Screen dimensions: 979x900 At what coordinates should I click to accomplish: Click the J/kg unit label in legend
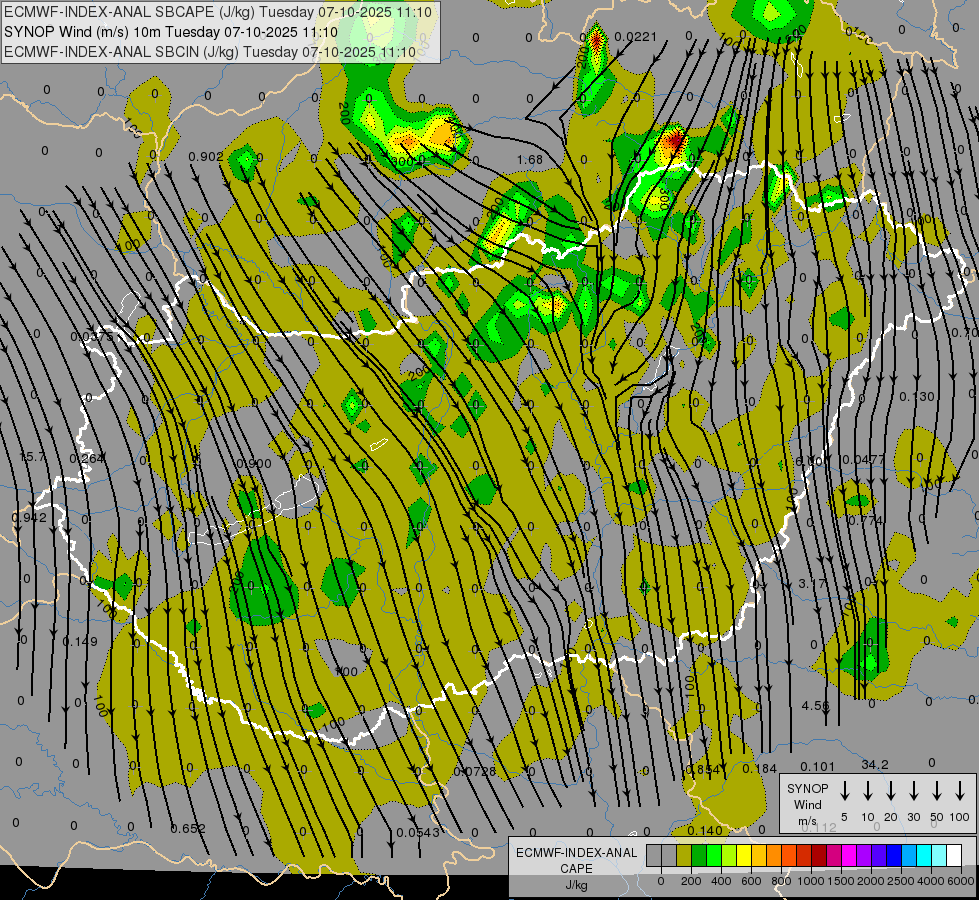click(576, 885)
